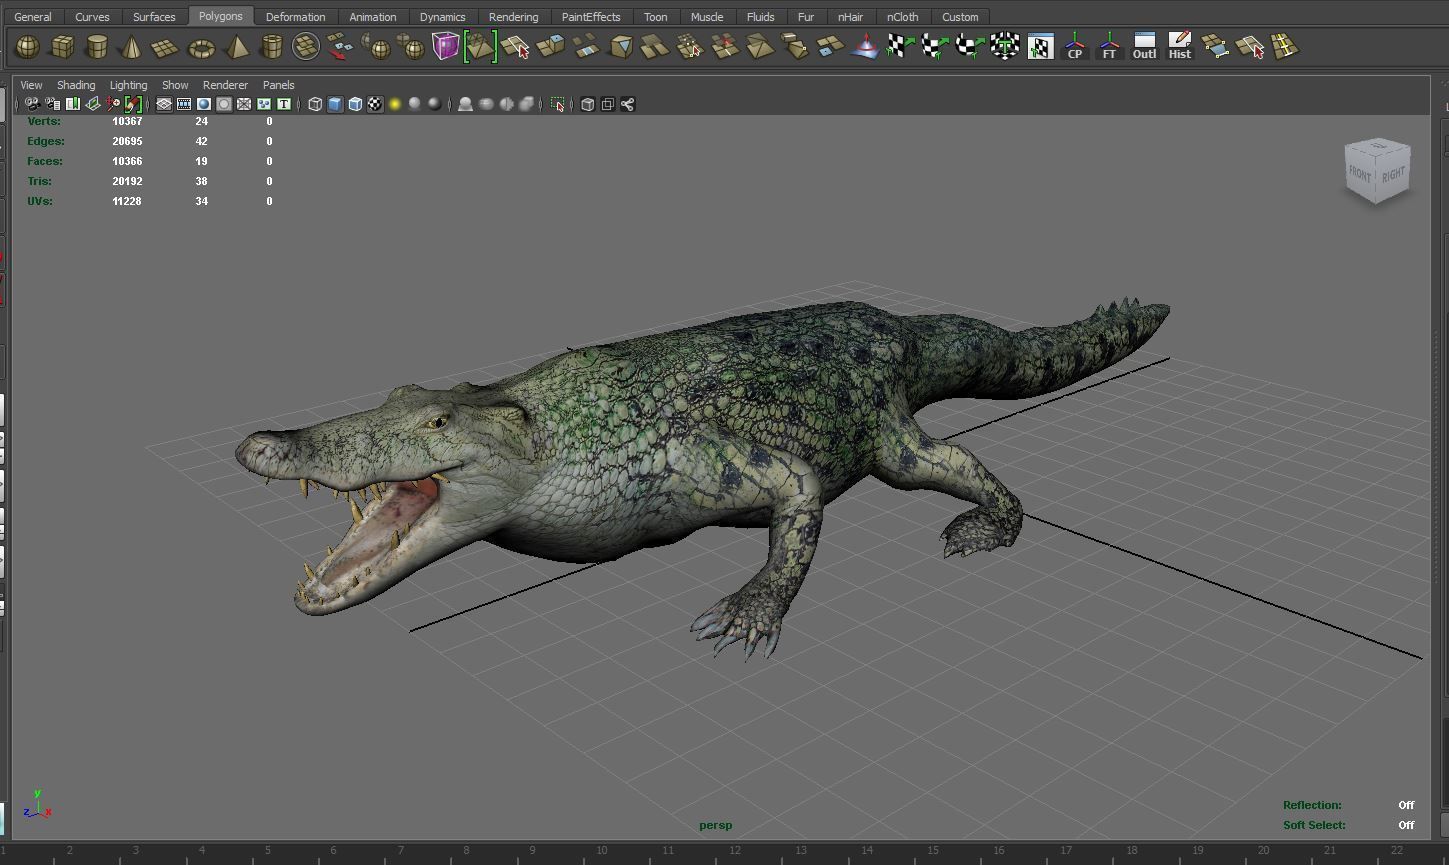
Task: Create a polygon pipe from the shelf
Action: (x=271, y=47)
